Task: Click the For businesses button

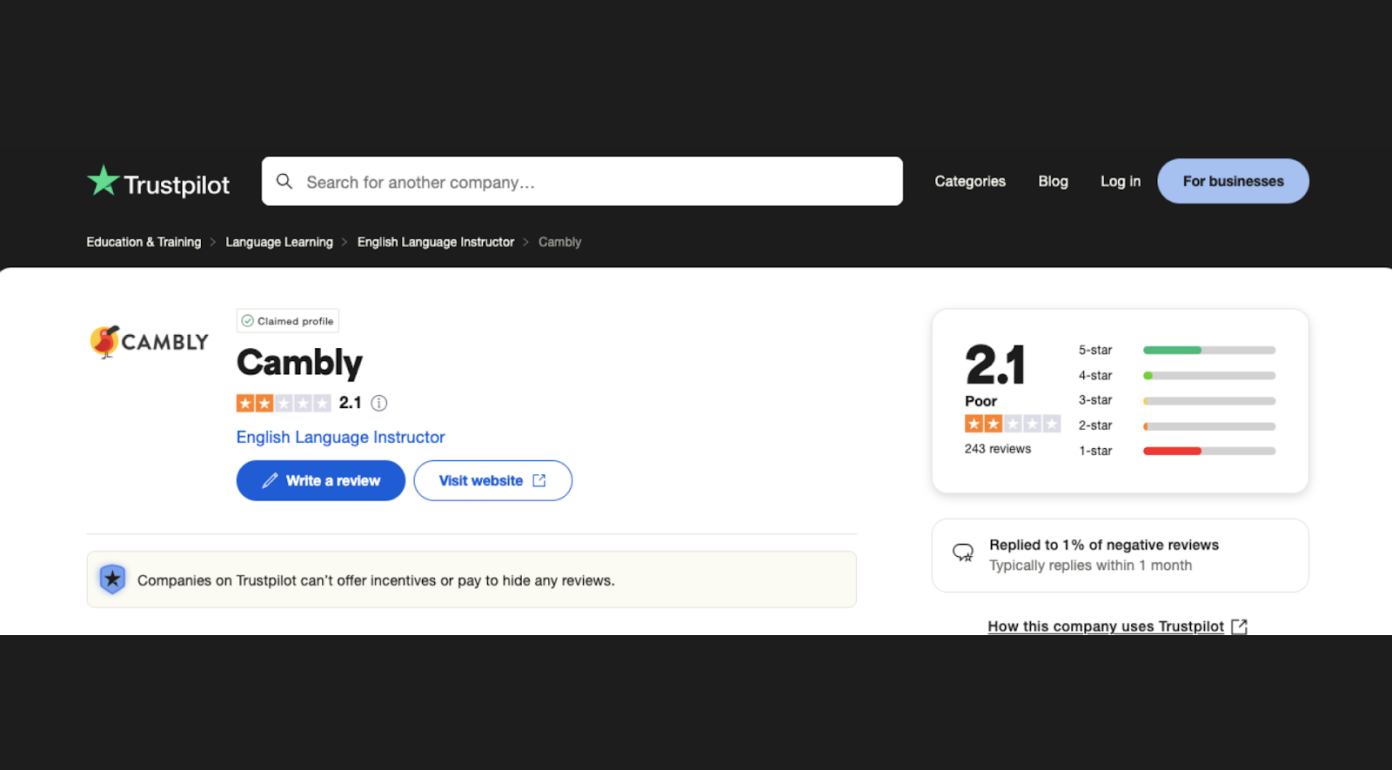Action: [x=1233, y=181]
